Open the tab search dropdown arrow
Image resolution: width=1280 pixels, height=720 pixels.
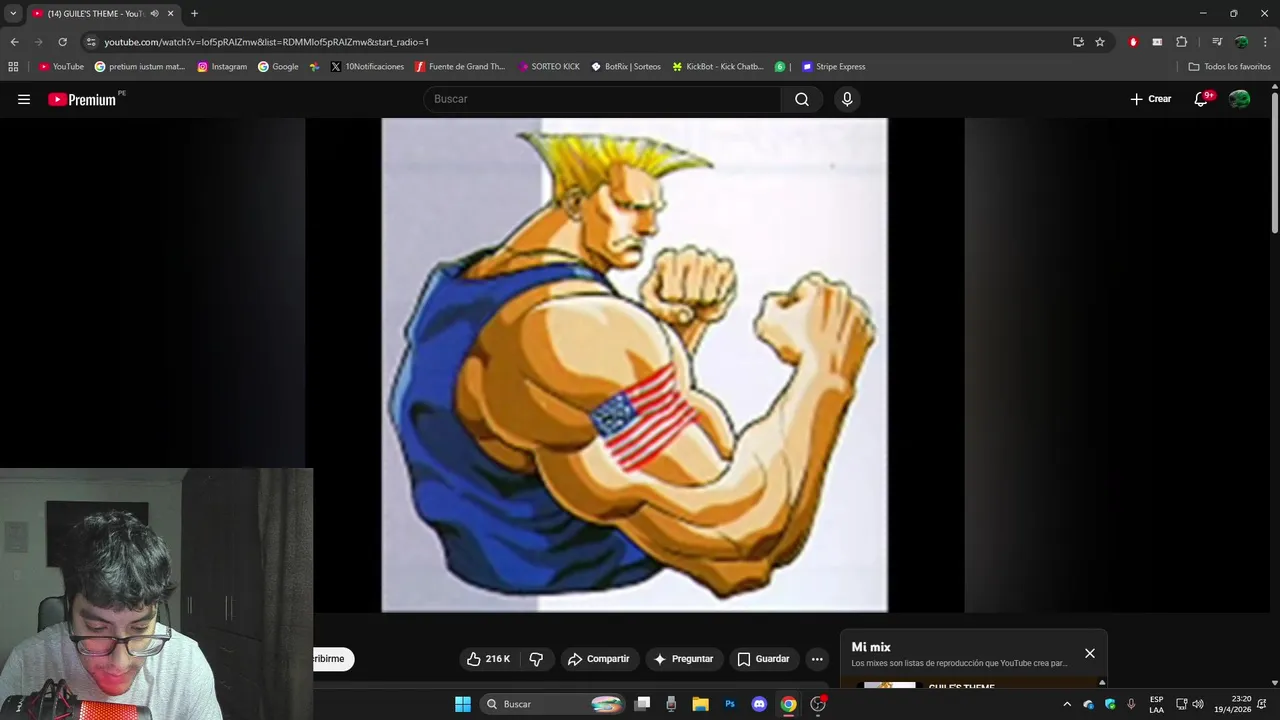pos(13,13)
